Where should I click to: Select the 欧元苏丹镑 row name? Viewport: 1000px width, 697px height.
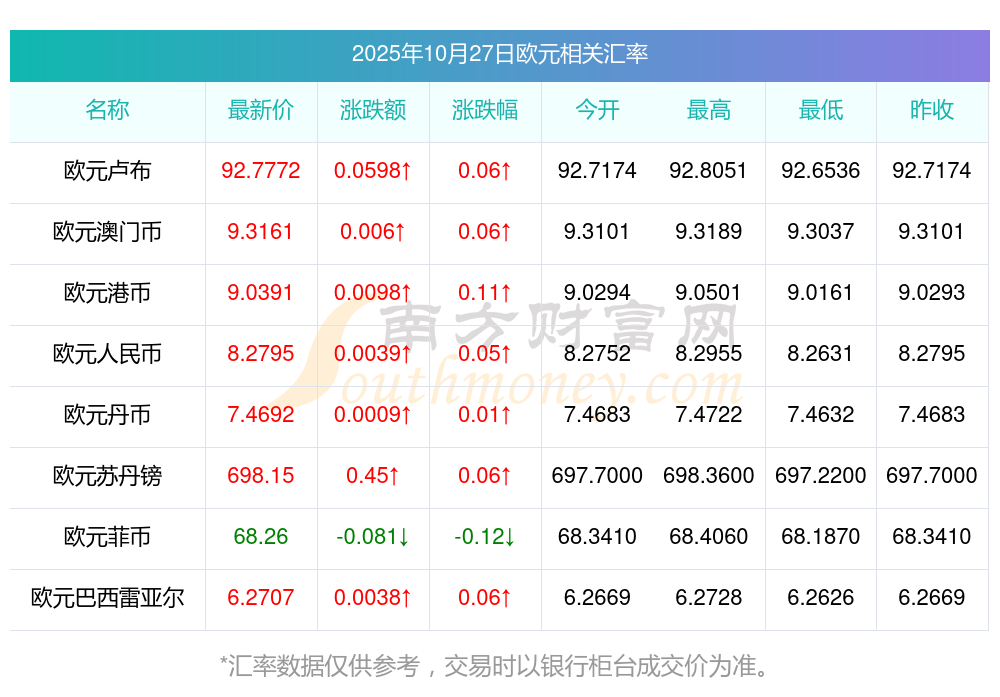[x=107, y=476]
